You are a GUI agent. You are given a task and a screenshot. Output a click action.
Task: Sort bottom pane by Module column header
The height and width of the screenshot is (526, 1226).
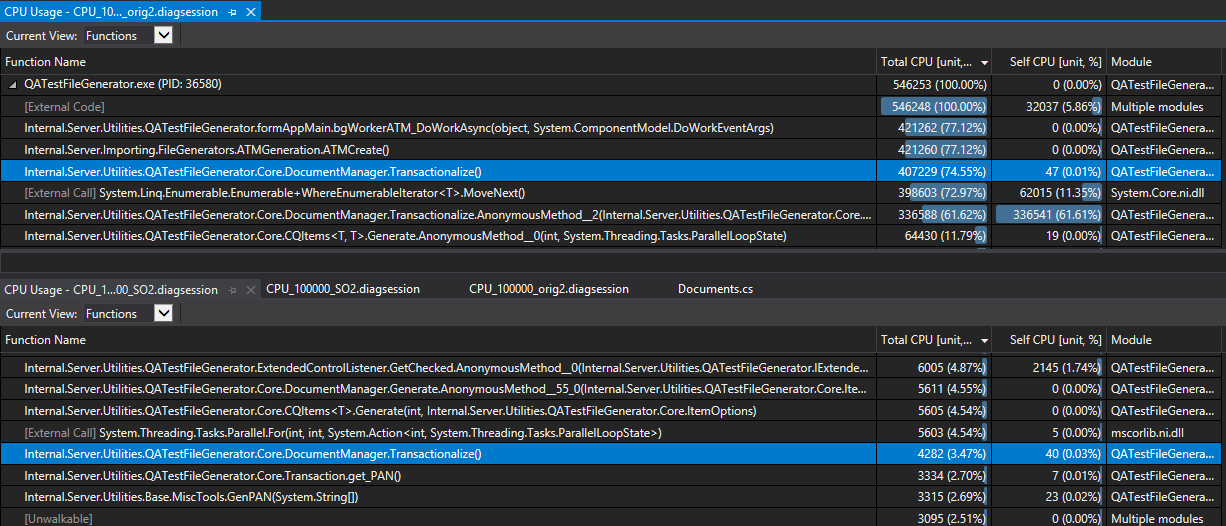coord(1165,340)
